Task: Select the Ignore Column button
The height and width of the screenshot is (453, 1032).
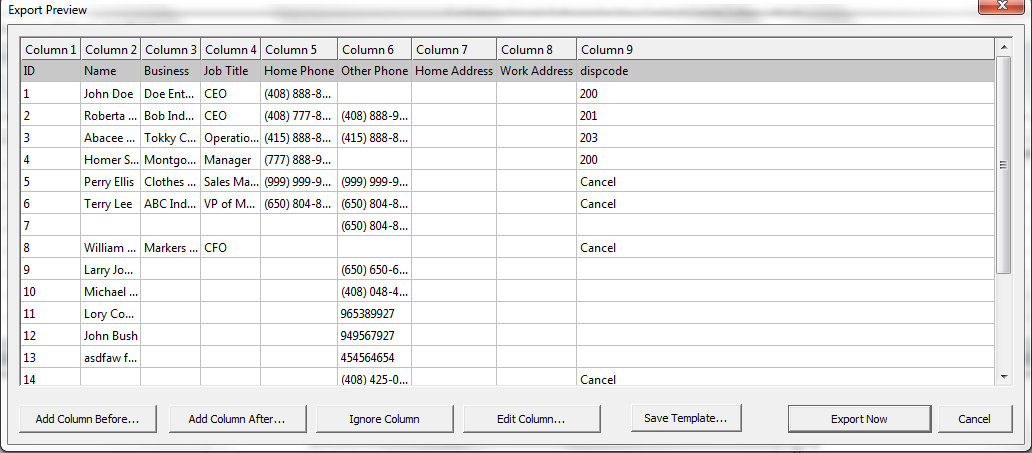Action: (x=384, y=419)
